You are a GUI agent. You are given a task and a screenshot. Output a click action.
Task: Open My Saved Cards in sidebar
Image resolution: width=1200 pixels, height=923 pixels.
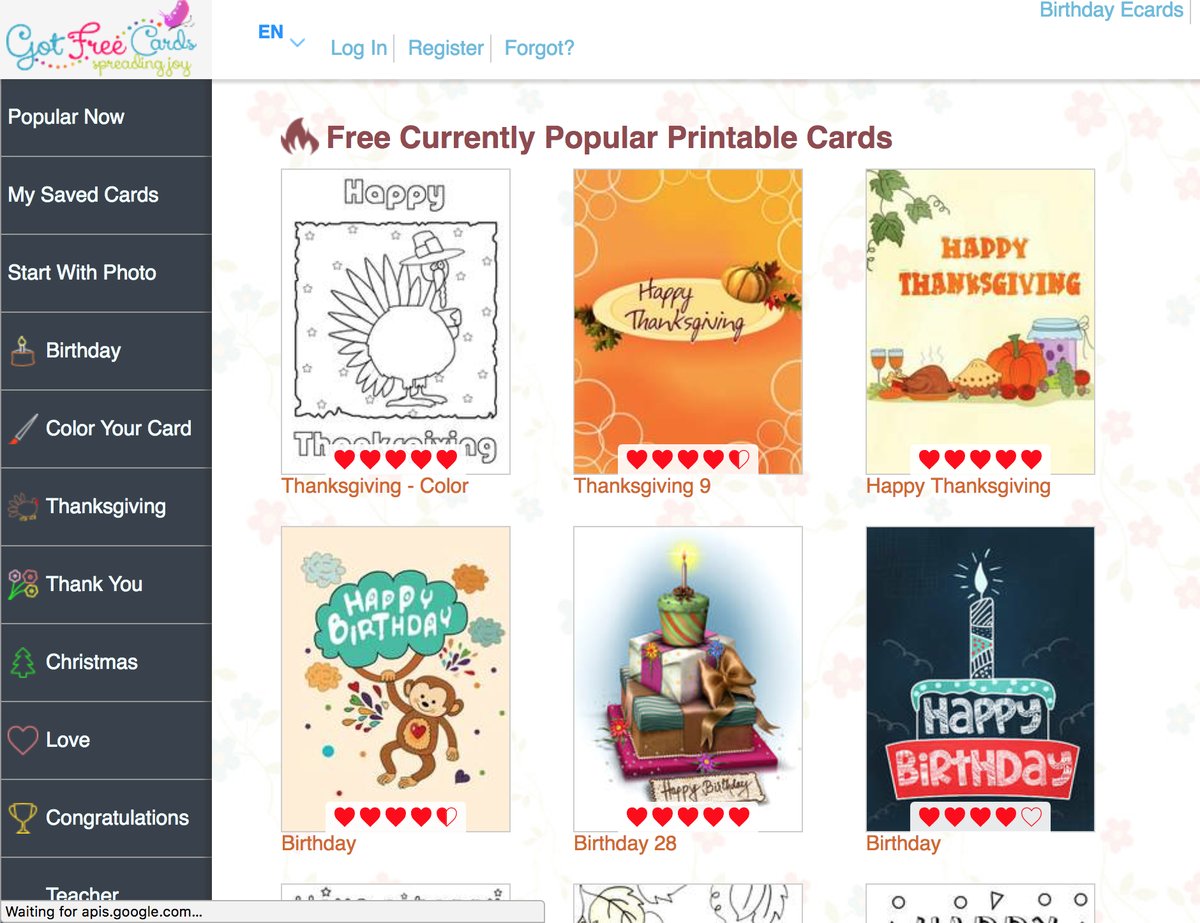(106, 195)
